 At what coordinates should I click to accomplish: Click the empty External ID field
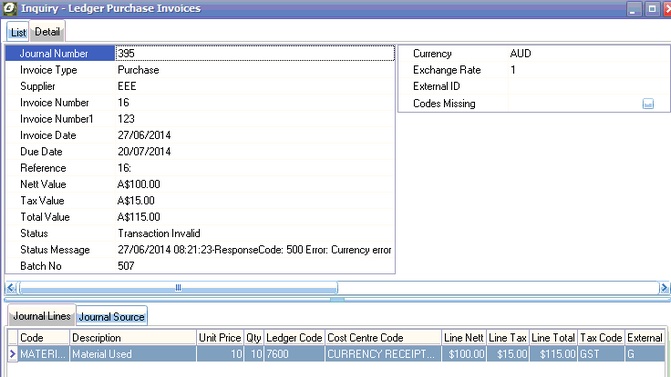[x=588, y=86]
